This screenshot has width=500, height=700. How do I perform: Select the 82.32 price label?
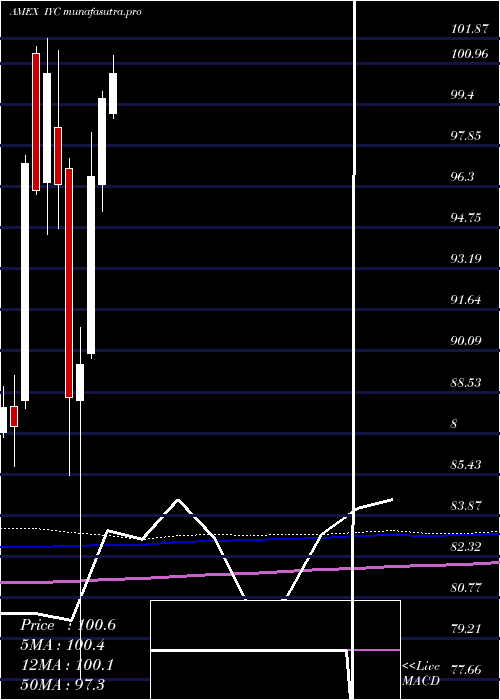(x=466, y=547)
